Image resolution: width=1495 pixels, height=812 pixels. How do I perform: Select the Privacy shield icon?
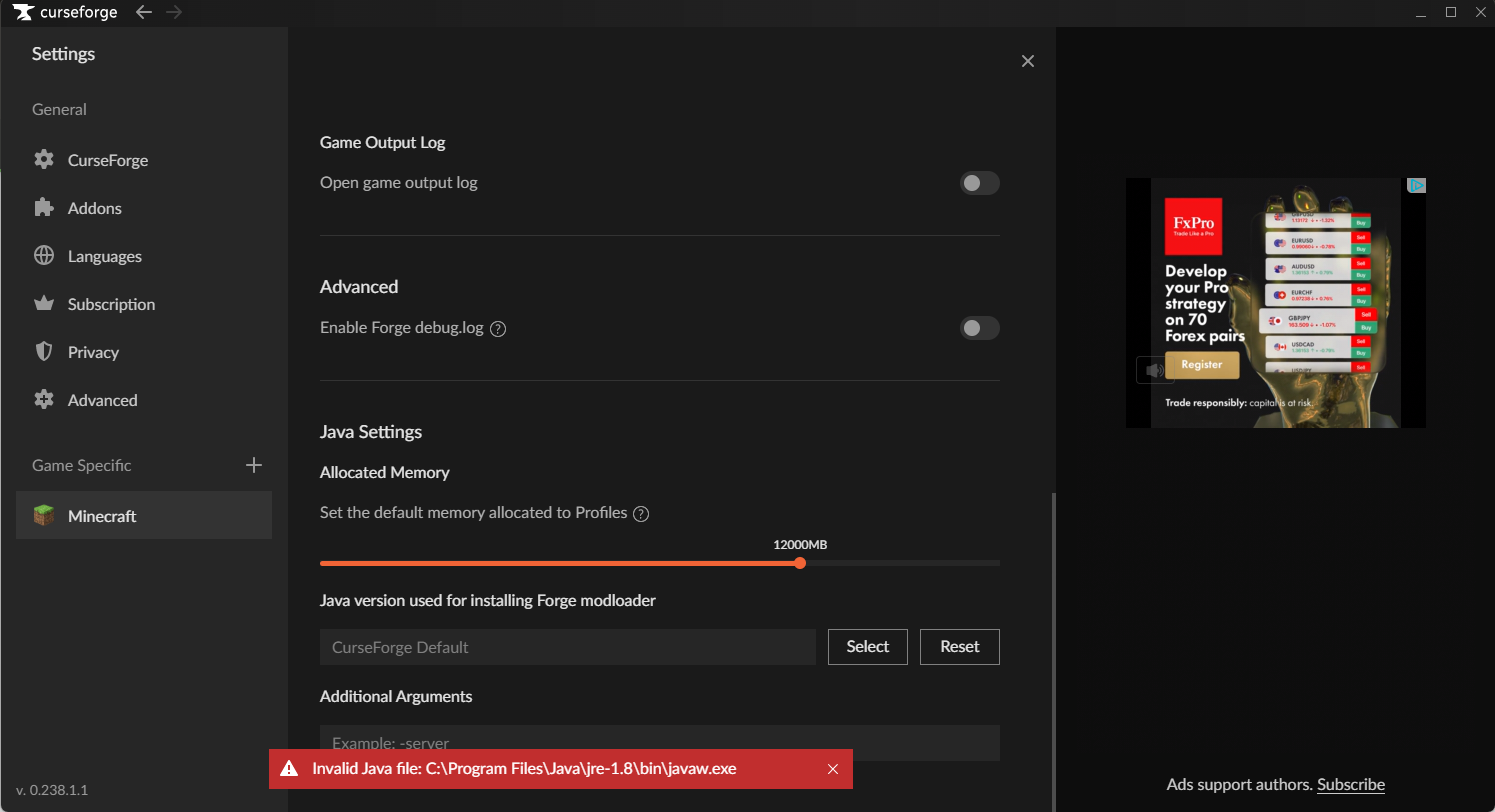tap(43, 352)
